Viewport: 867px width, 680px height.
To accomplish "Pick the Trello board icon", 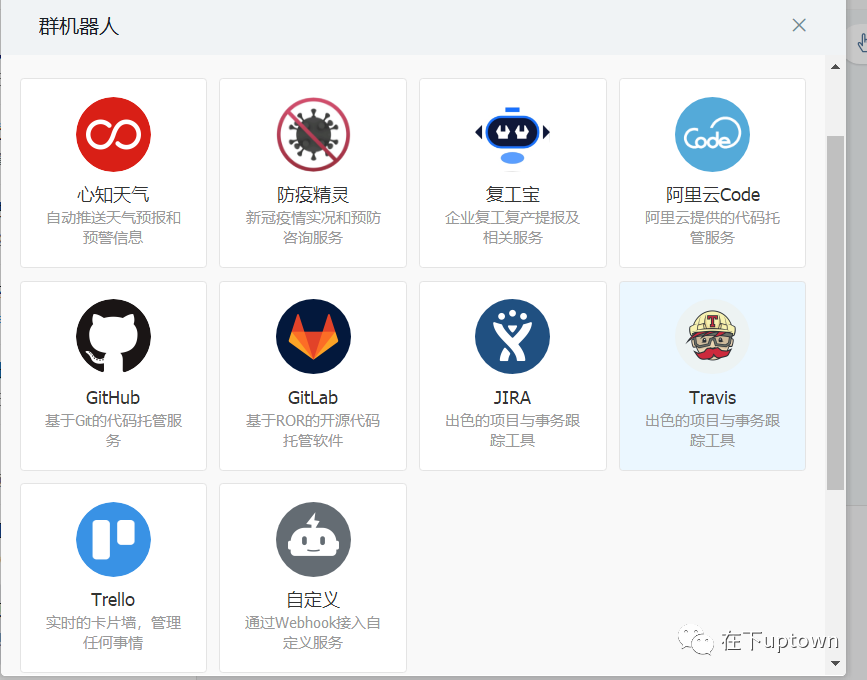I will tap(113, 539).
